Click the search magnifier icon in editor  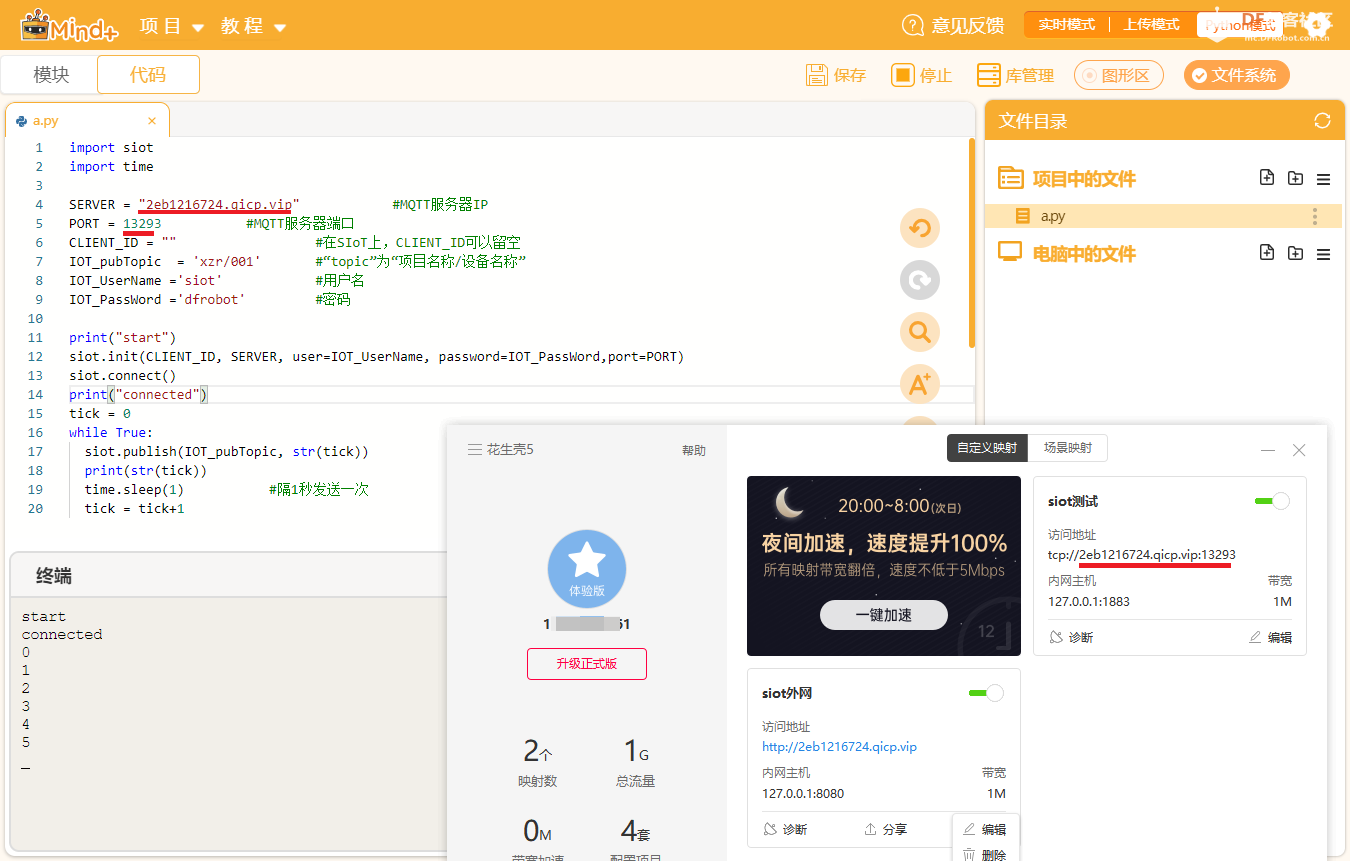[919, 332]
